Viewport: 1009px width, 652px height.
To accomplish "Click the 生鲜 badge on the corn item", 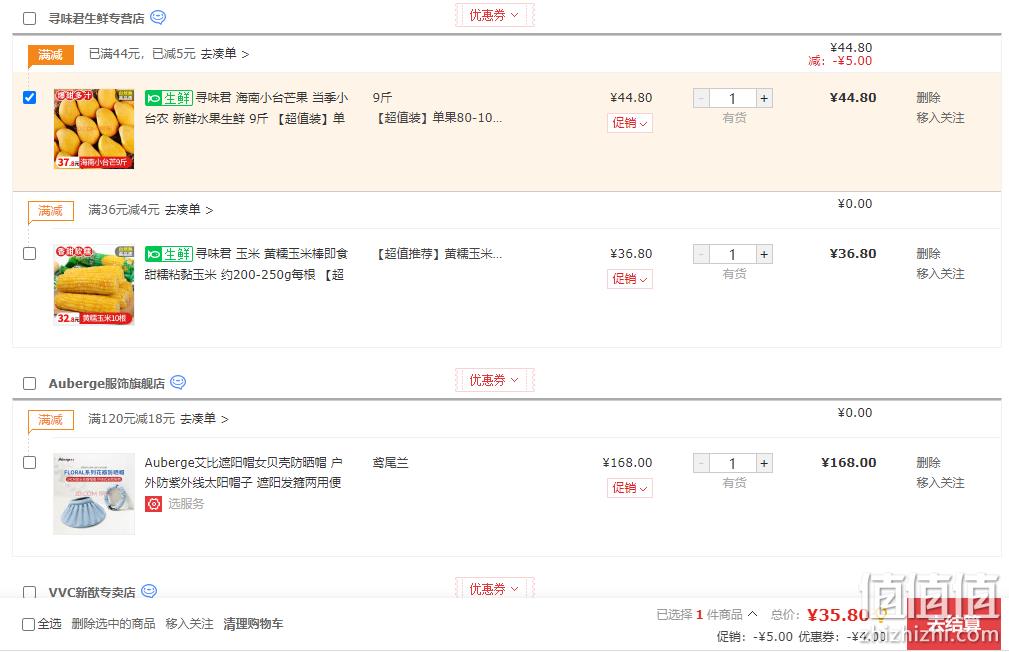I will (x=169, y=254).
